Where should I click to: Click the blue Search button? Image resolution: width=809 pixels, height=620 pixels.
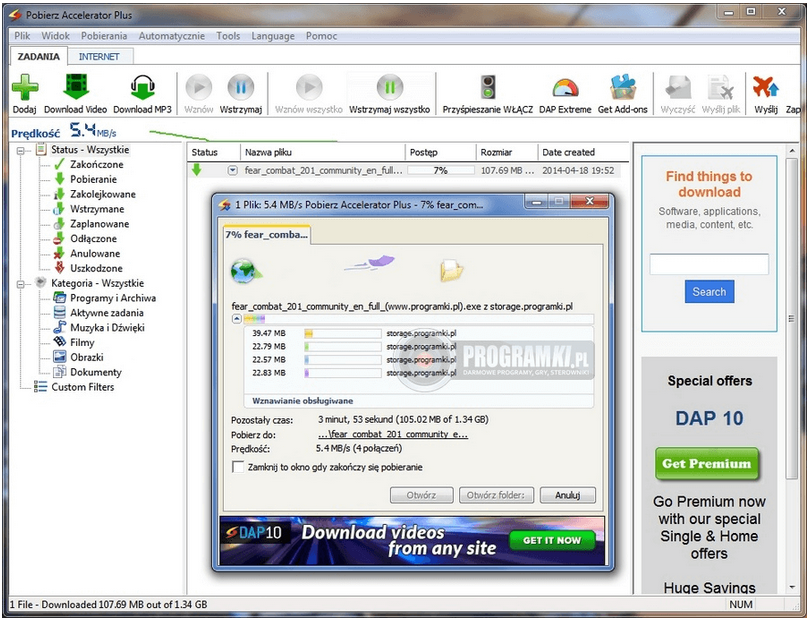click(x=709, y=292)
